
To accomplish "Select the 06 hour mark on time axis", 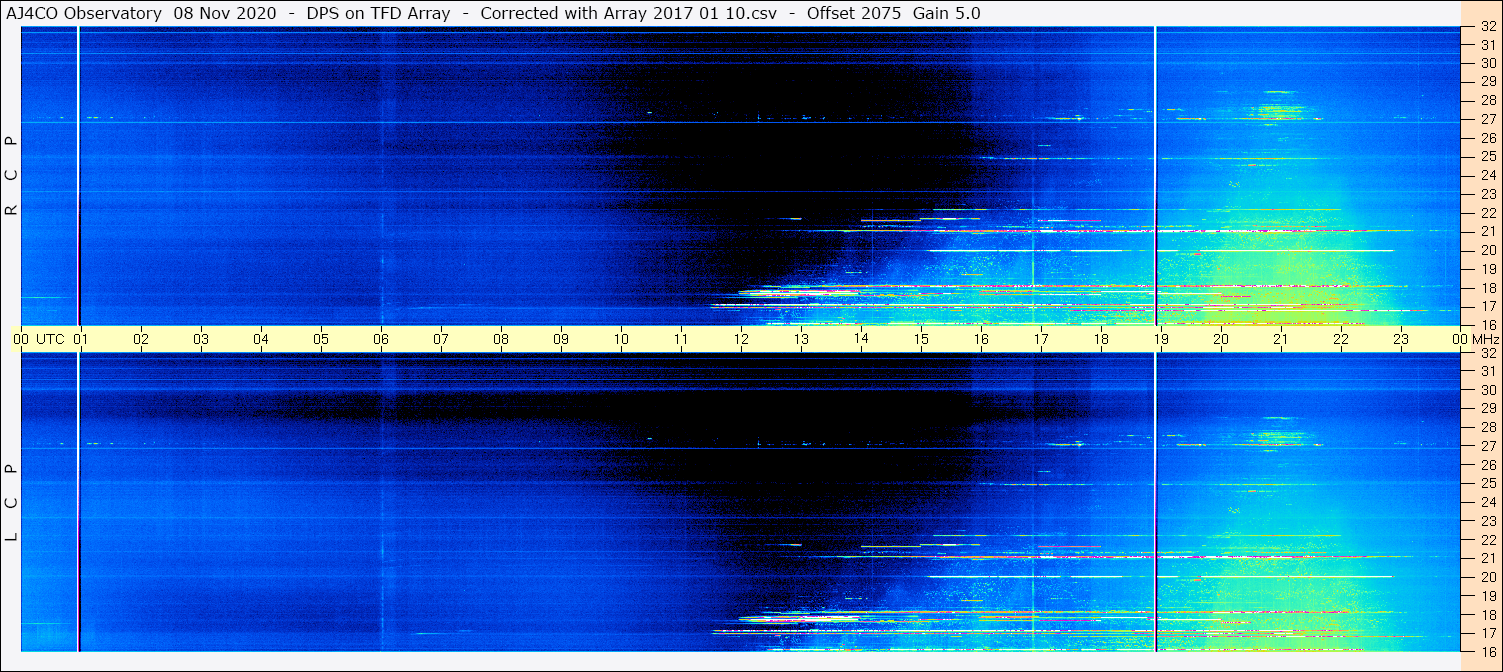I will click(x=381, y=339).
